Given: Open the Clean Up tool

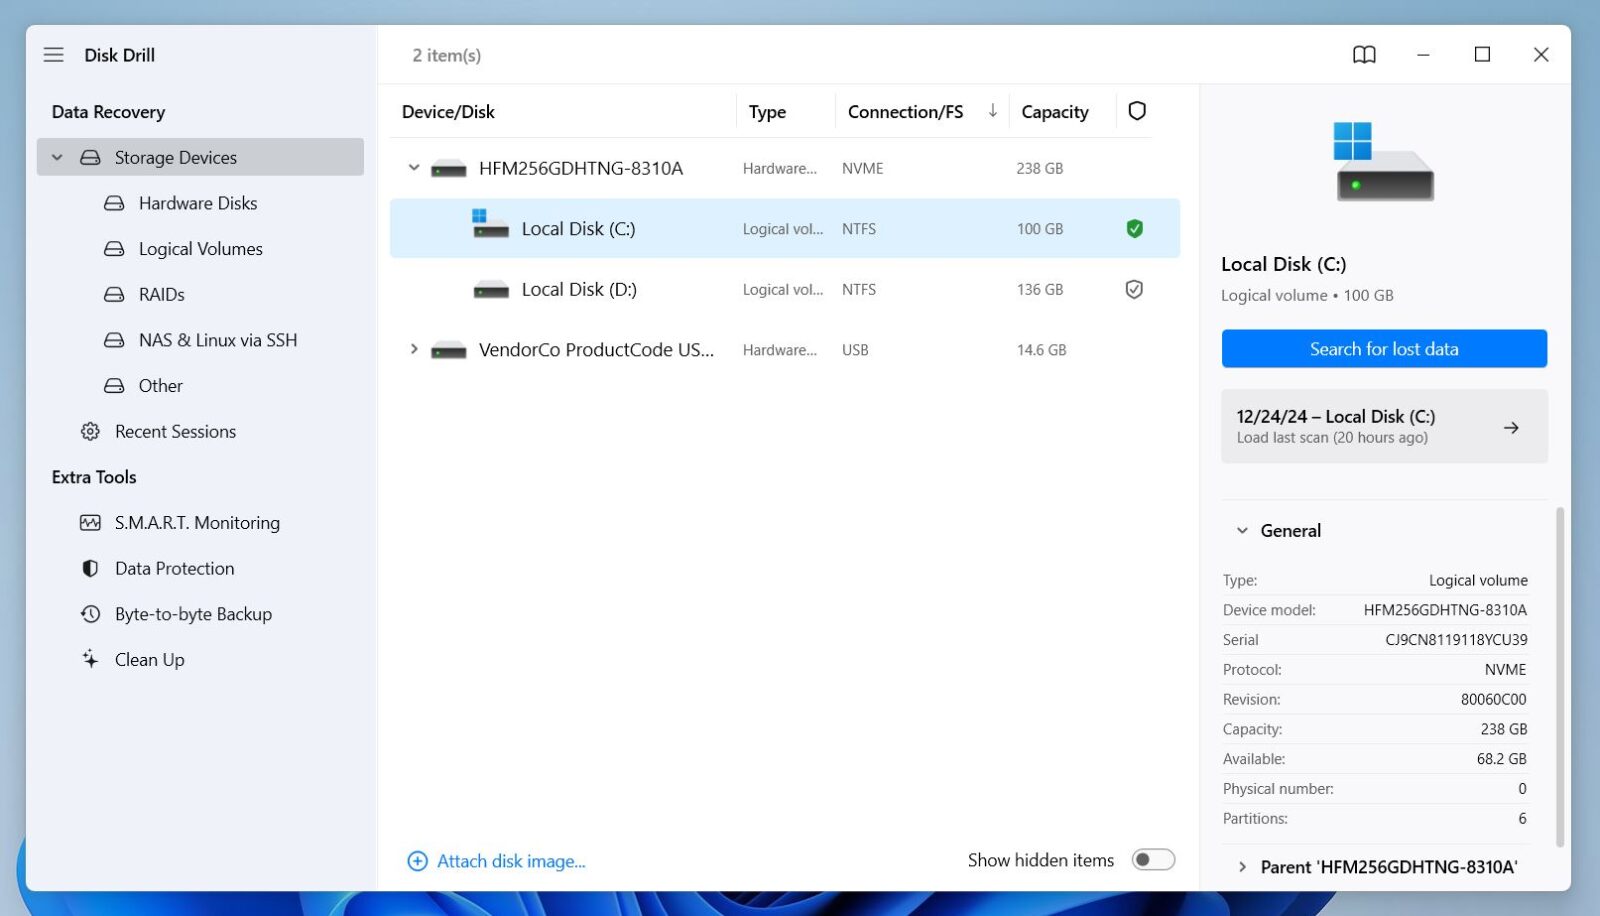Looking at the screenshot, I should click(x=149, y=659).
